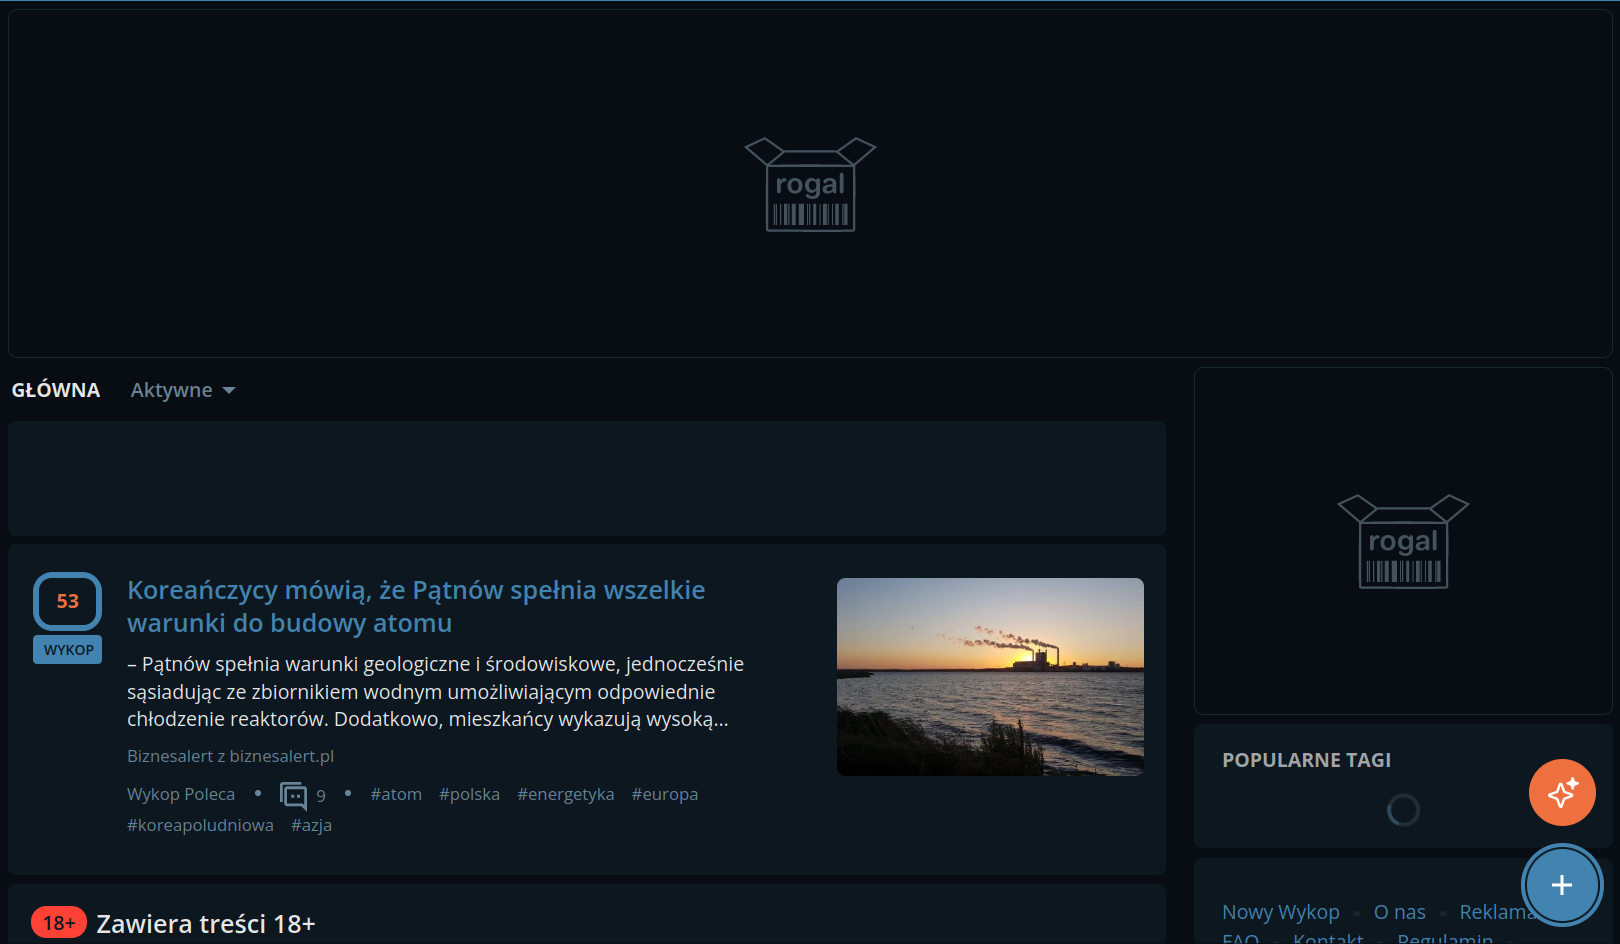Click the rogal box logo in top banner
Image resolution: width=1620 pixels, height=944 pixels.
[x=810, y=185]
